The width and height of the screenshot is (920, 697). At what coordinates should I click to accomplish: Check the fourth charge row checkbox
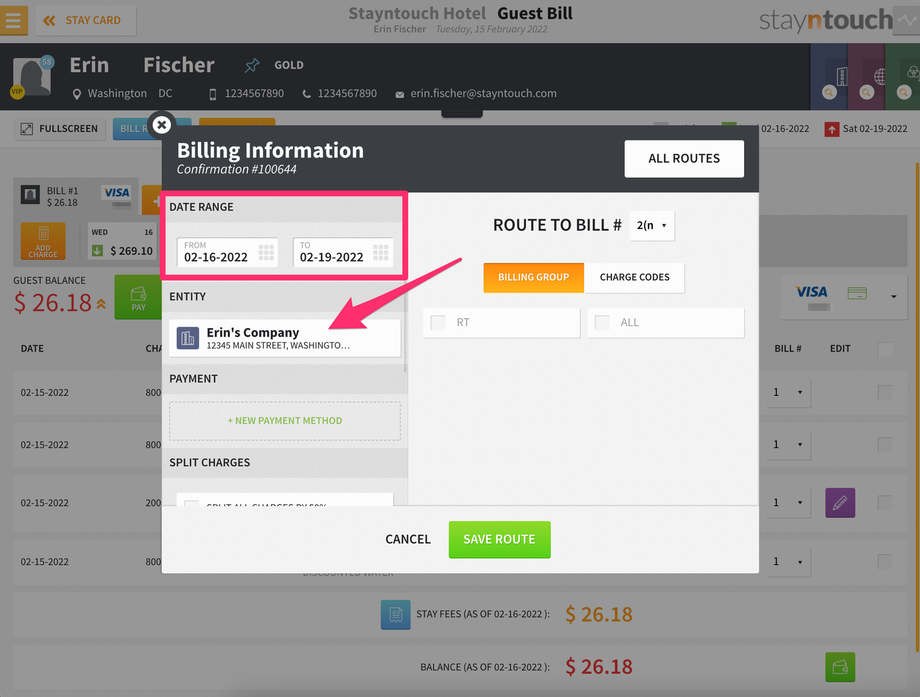[885, 562]
